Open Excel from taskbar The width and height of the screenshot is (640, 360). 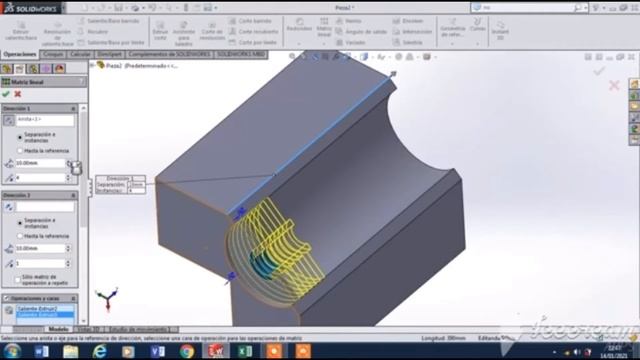click(245, 351)
